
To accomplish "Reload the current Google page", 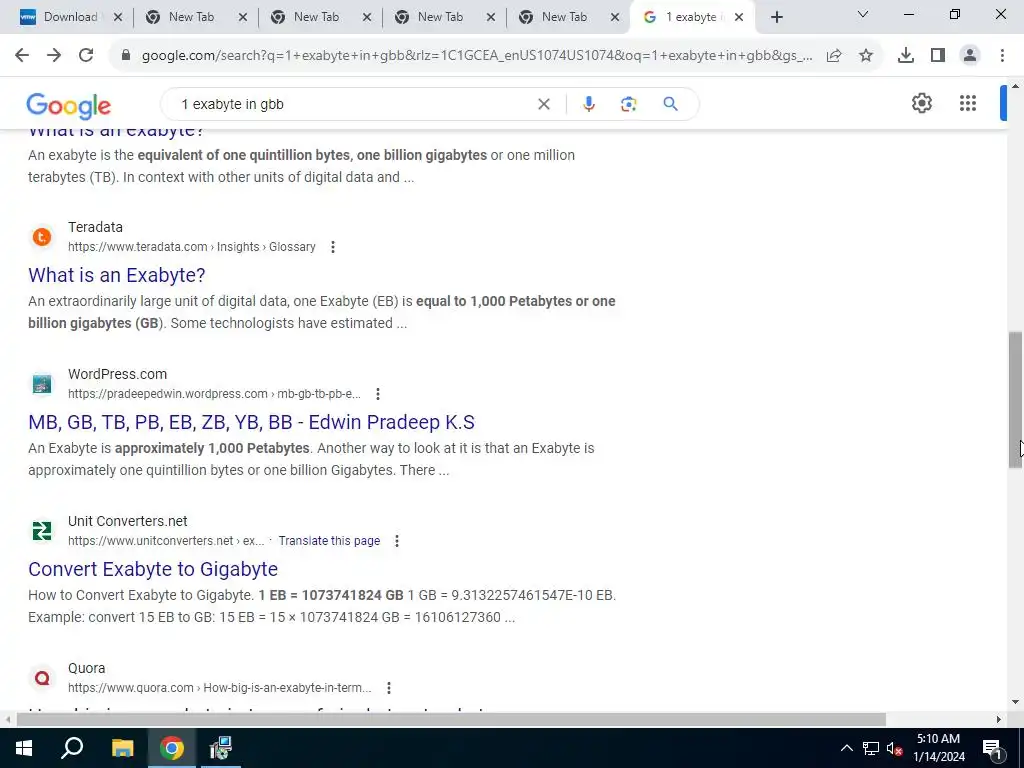I will [x=86, y=56].
